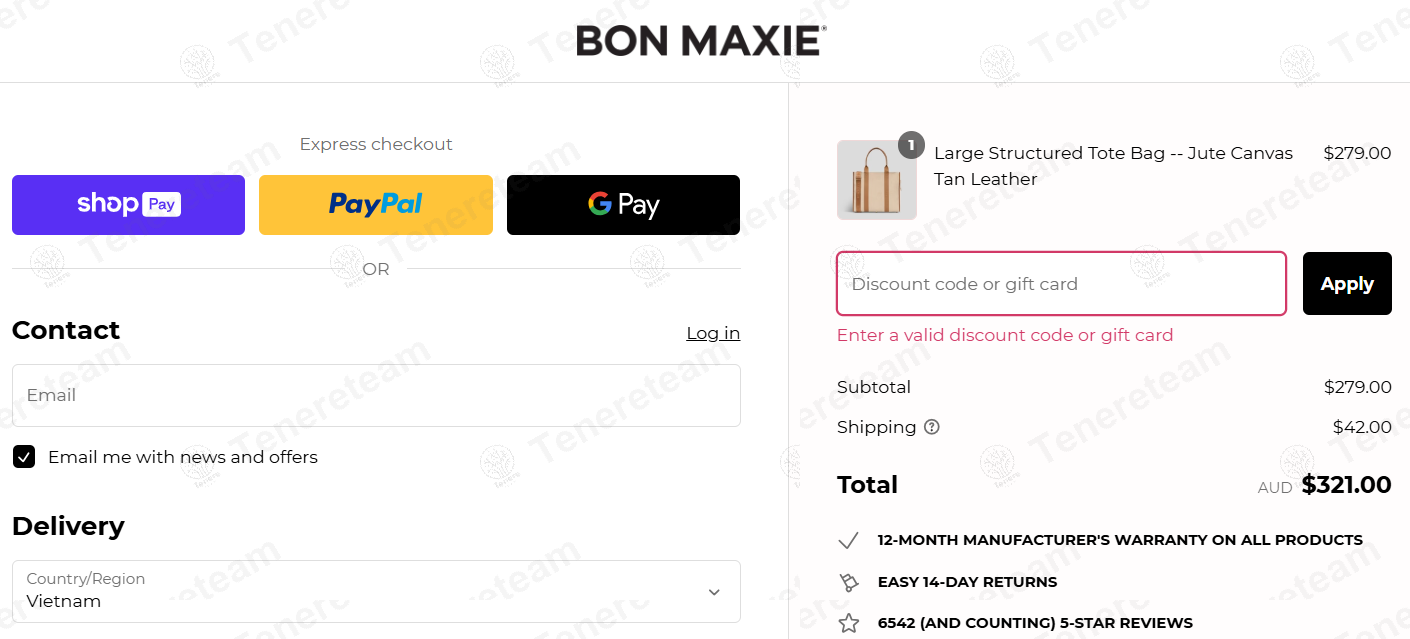This screenshot has width=1410, height=639.
Task: Choose the Google Pay checkout button
Action: point(623,205)
